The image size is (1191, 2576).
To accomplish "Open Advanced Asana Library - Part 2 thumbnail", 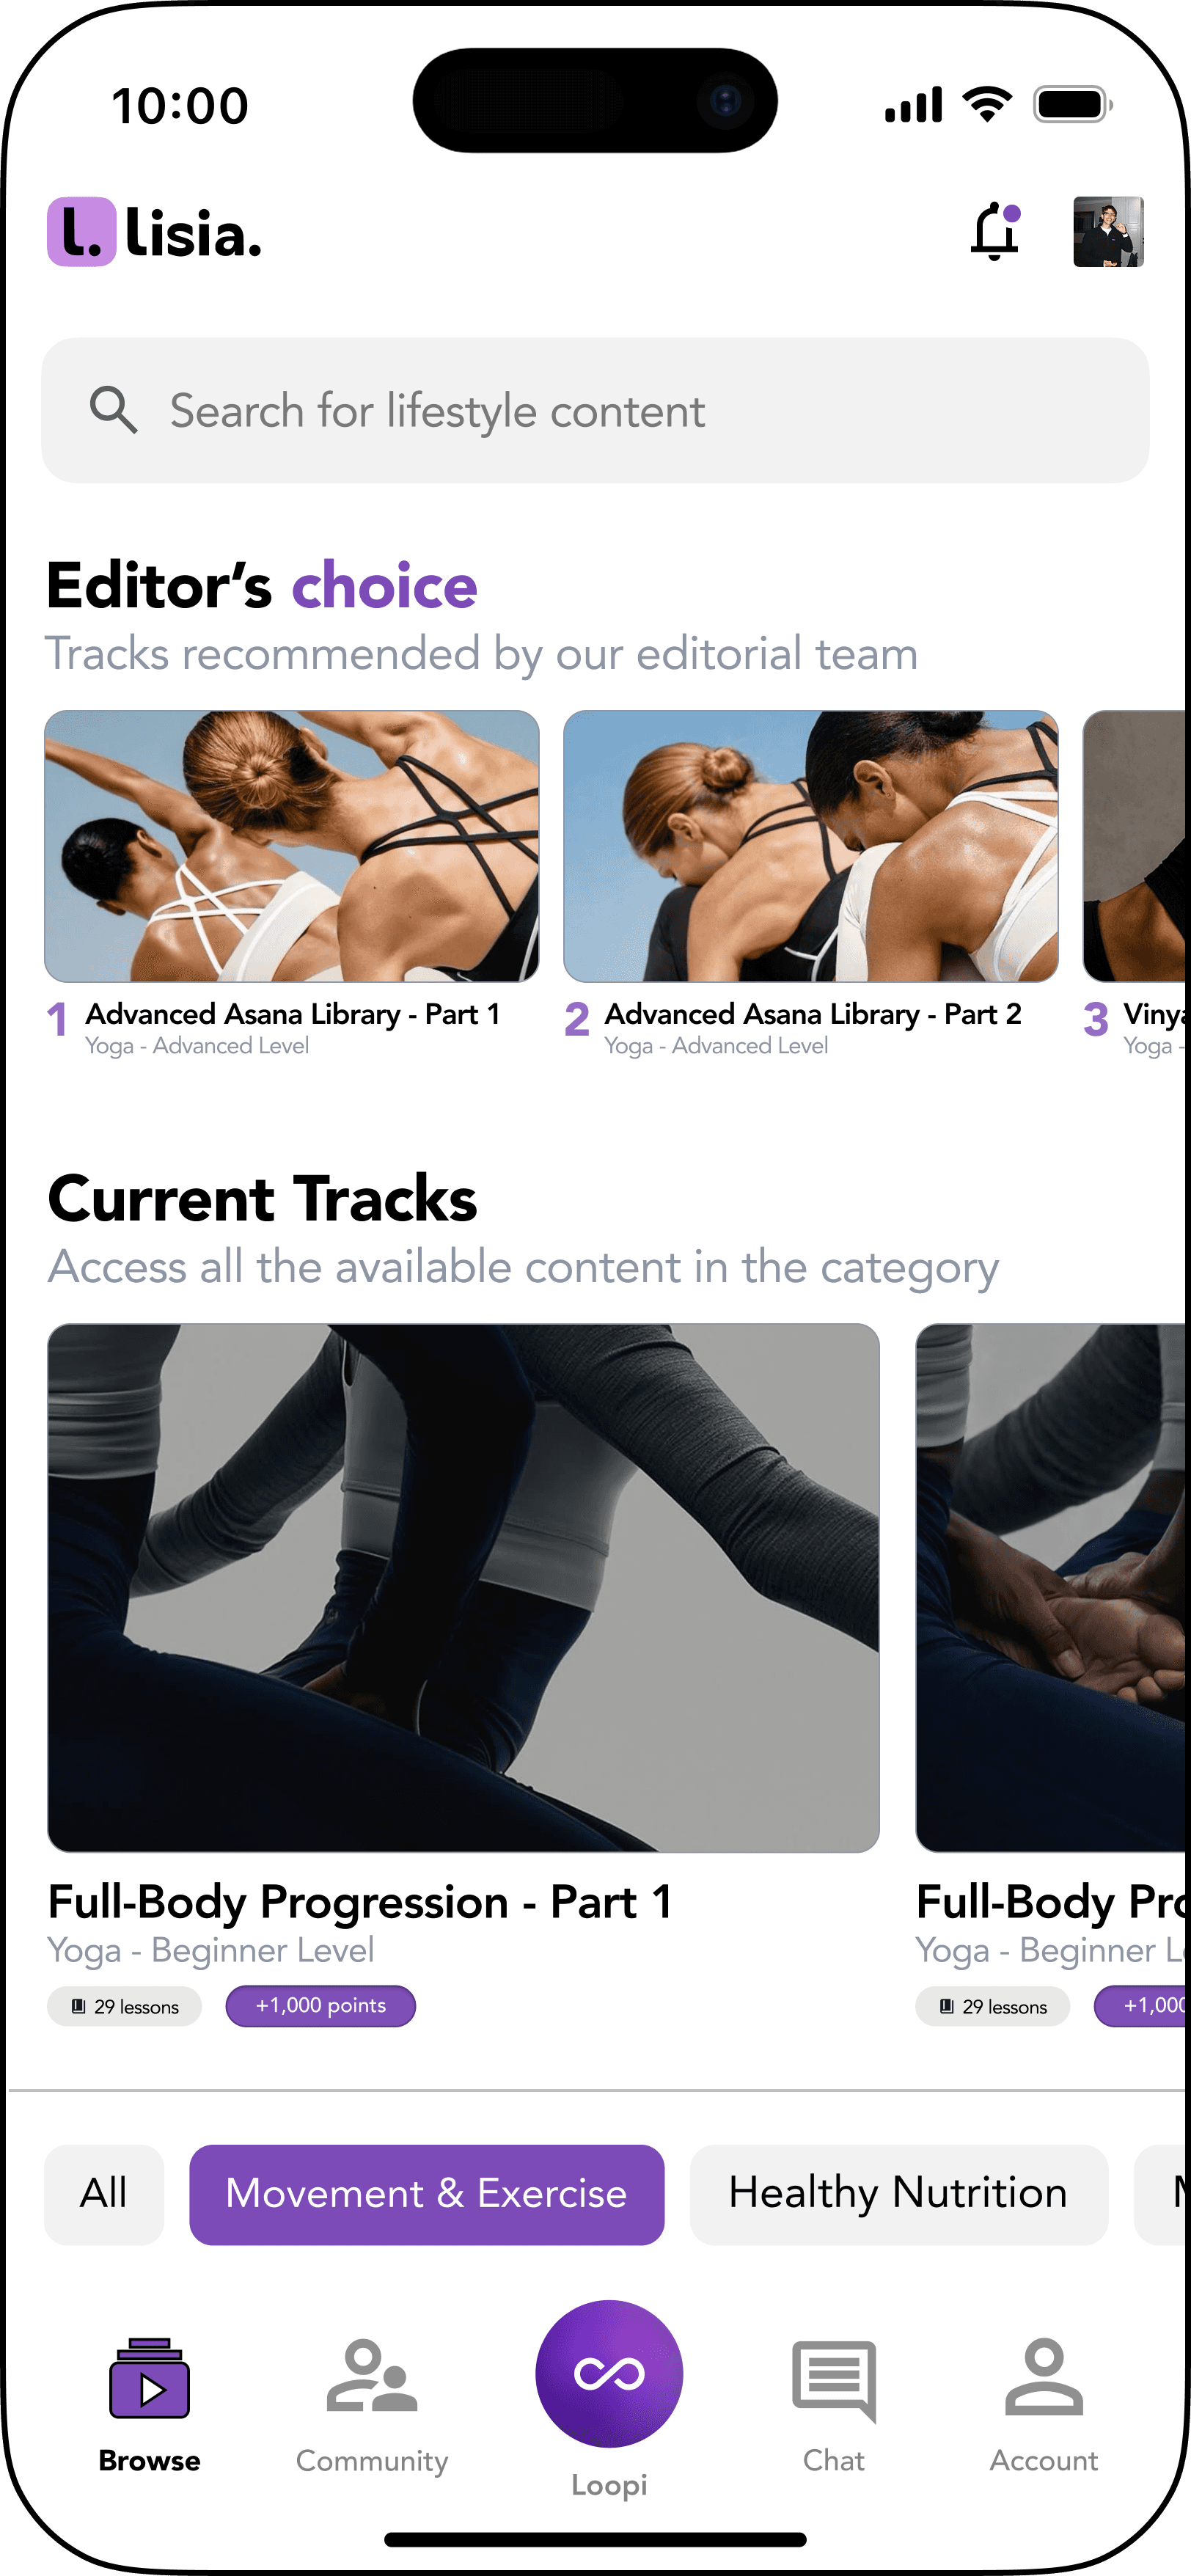I will (811, 846).
